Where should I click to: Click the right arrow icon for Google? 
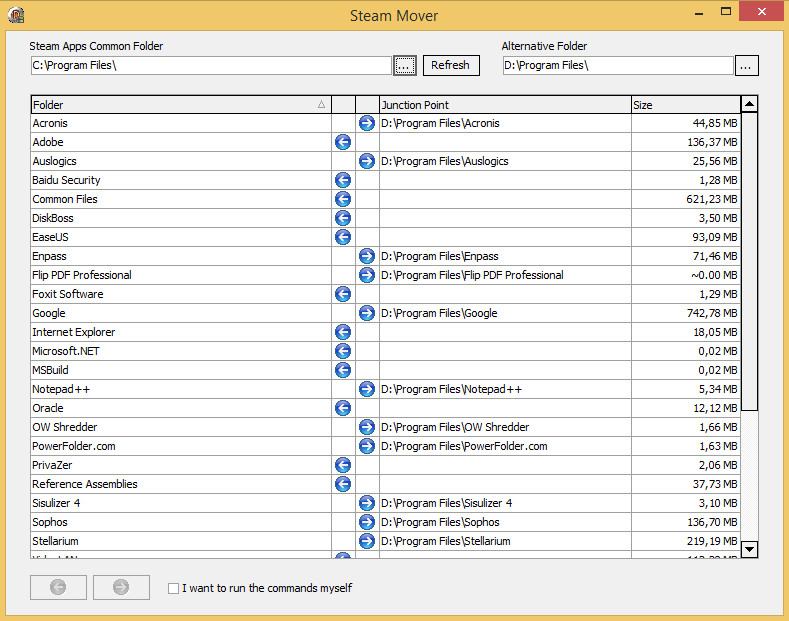point(367,313)
